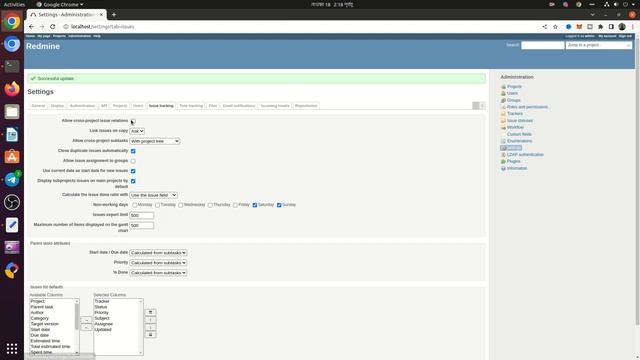
Task: Move selected column to bottom
Action: coord(150,335)
